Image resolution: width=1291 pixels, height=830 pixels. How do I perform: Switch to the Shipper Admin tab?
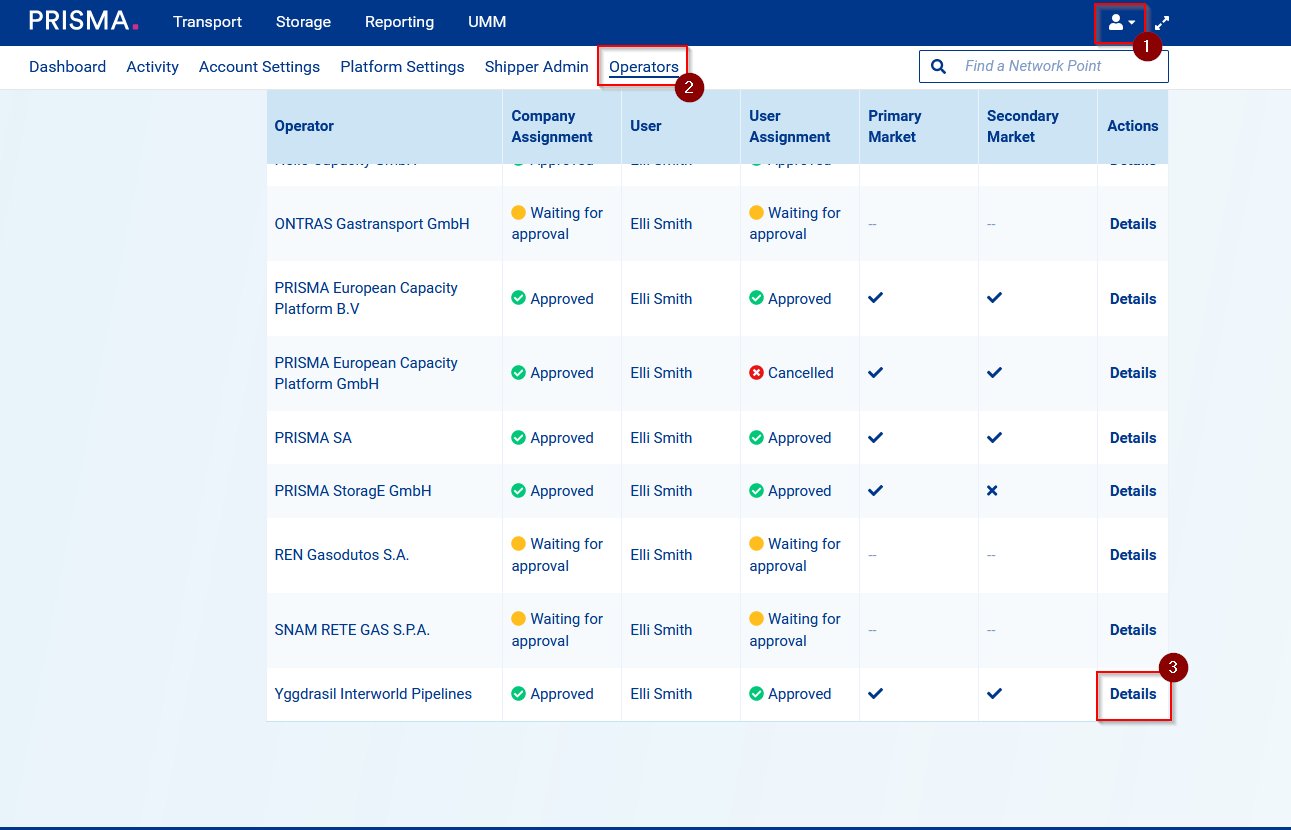[536, 67]
